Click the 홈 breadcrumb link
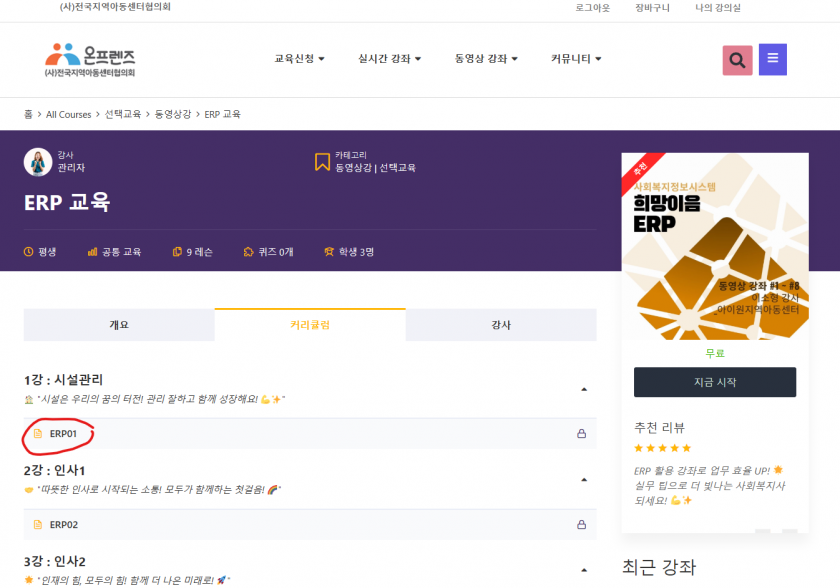The height and width of the screenshot is (588, 840). [x=28, y=114]
